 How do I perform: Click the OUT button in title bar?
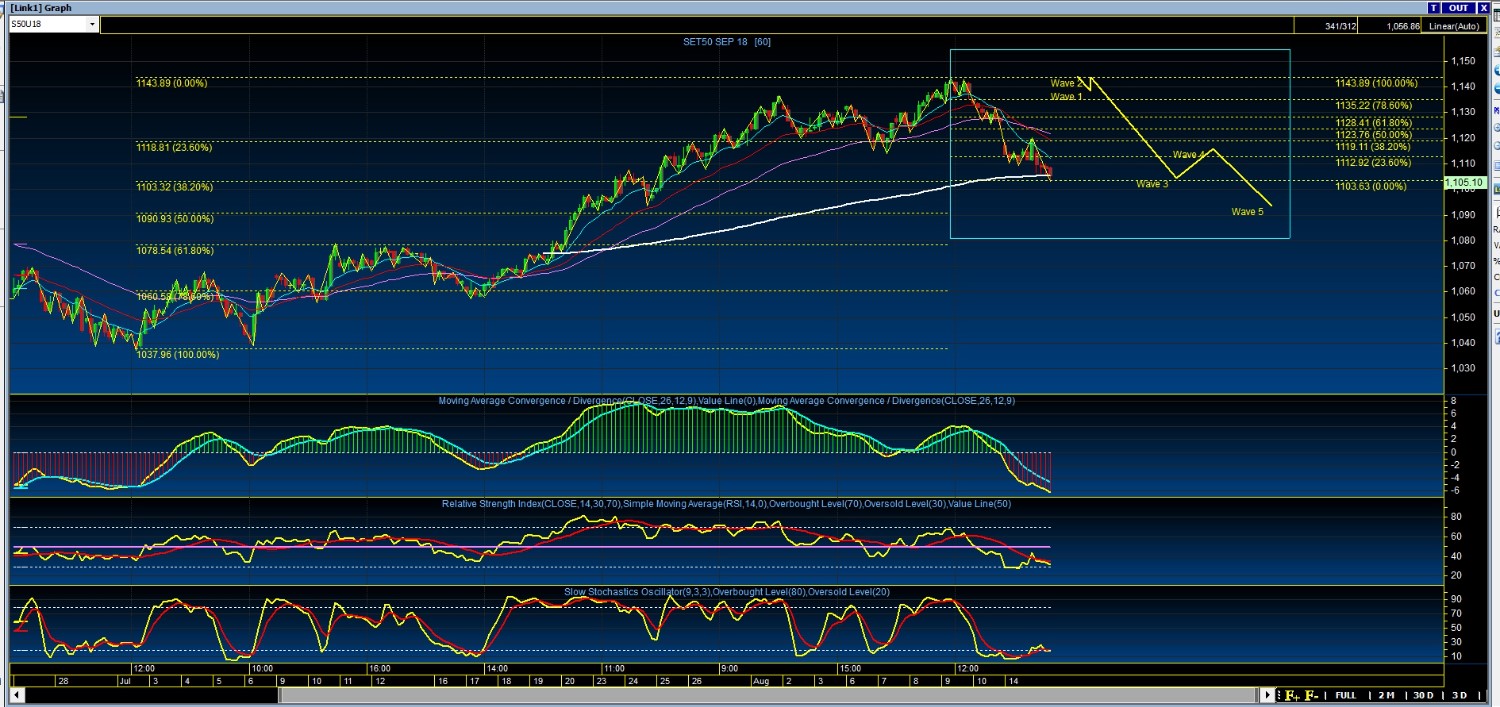click(x=1457, y=7)
